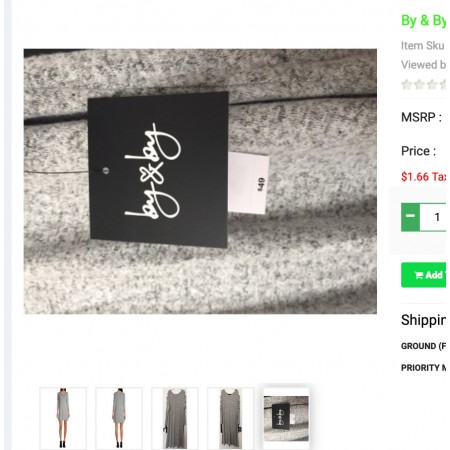This screenshot has height=450, width=450.
Task: Click the second rating star
Action: click(x=419, y=85)
